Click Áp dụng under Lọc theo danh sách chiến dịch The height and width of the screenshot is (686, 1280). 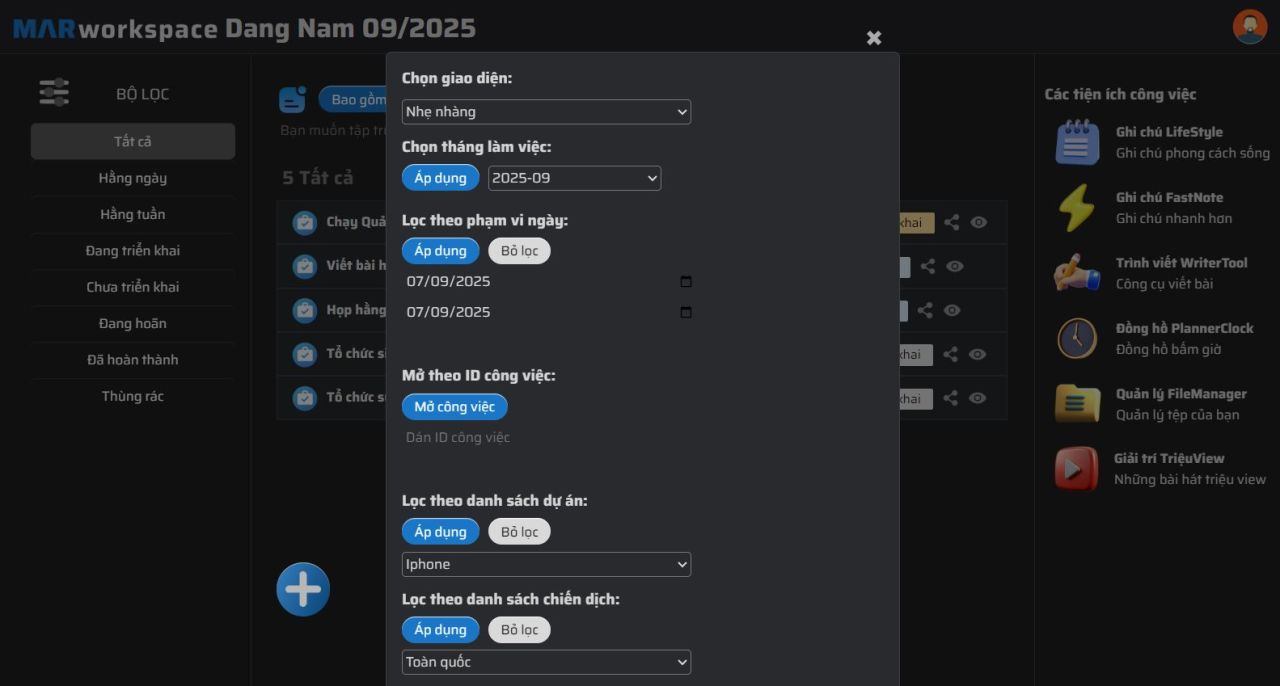click(441, 630)
